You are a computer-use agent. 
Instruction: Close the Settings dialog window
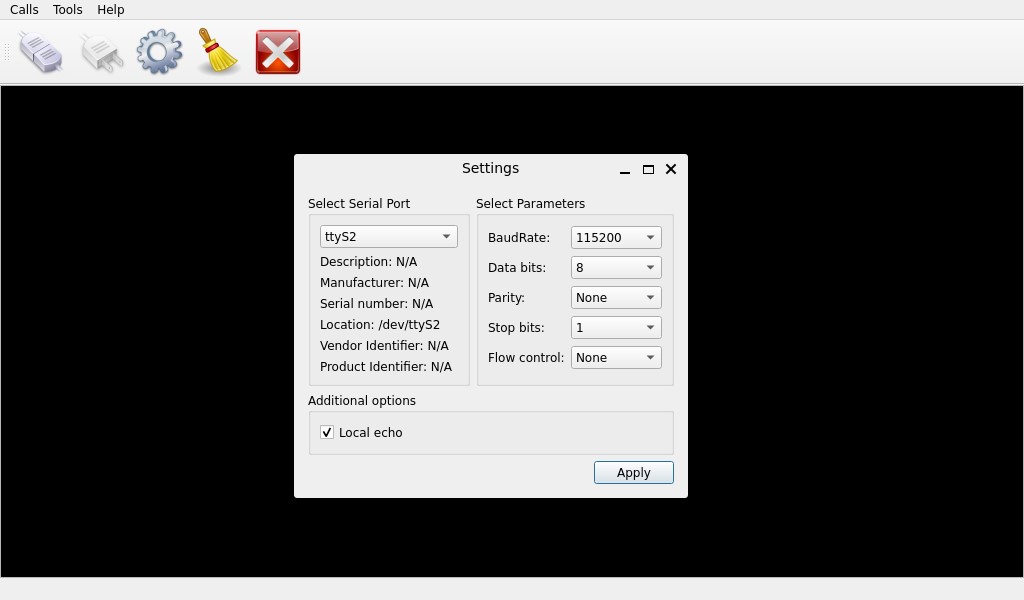point(671,169)
